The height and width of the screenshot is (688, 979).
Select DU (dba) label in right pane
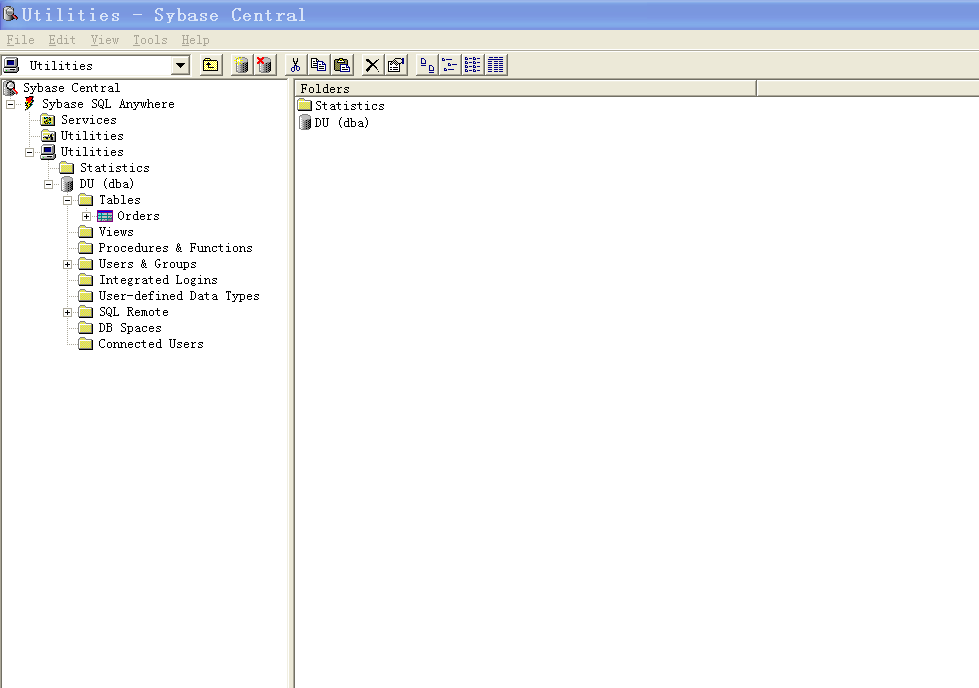click(x=342, y=123)
